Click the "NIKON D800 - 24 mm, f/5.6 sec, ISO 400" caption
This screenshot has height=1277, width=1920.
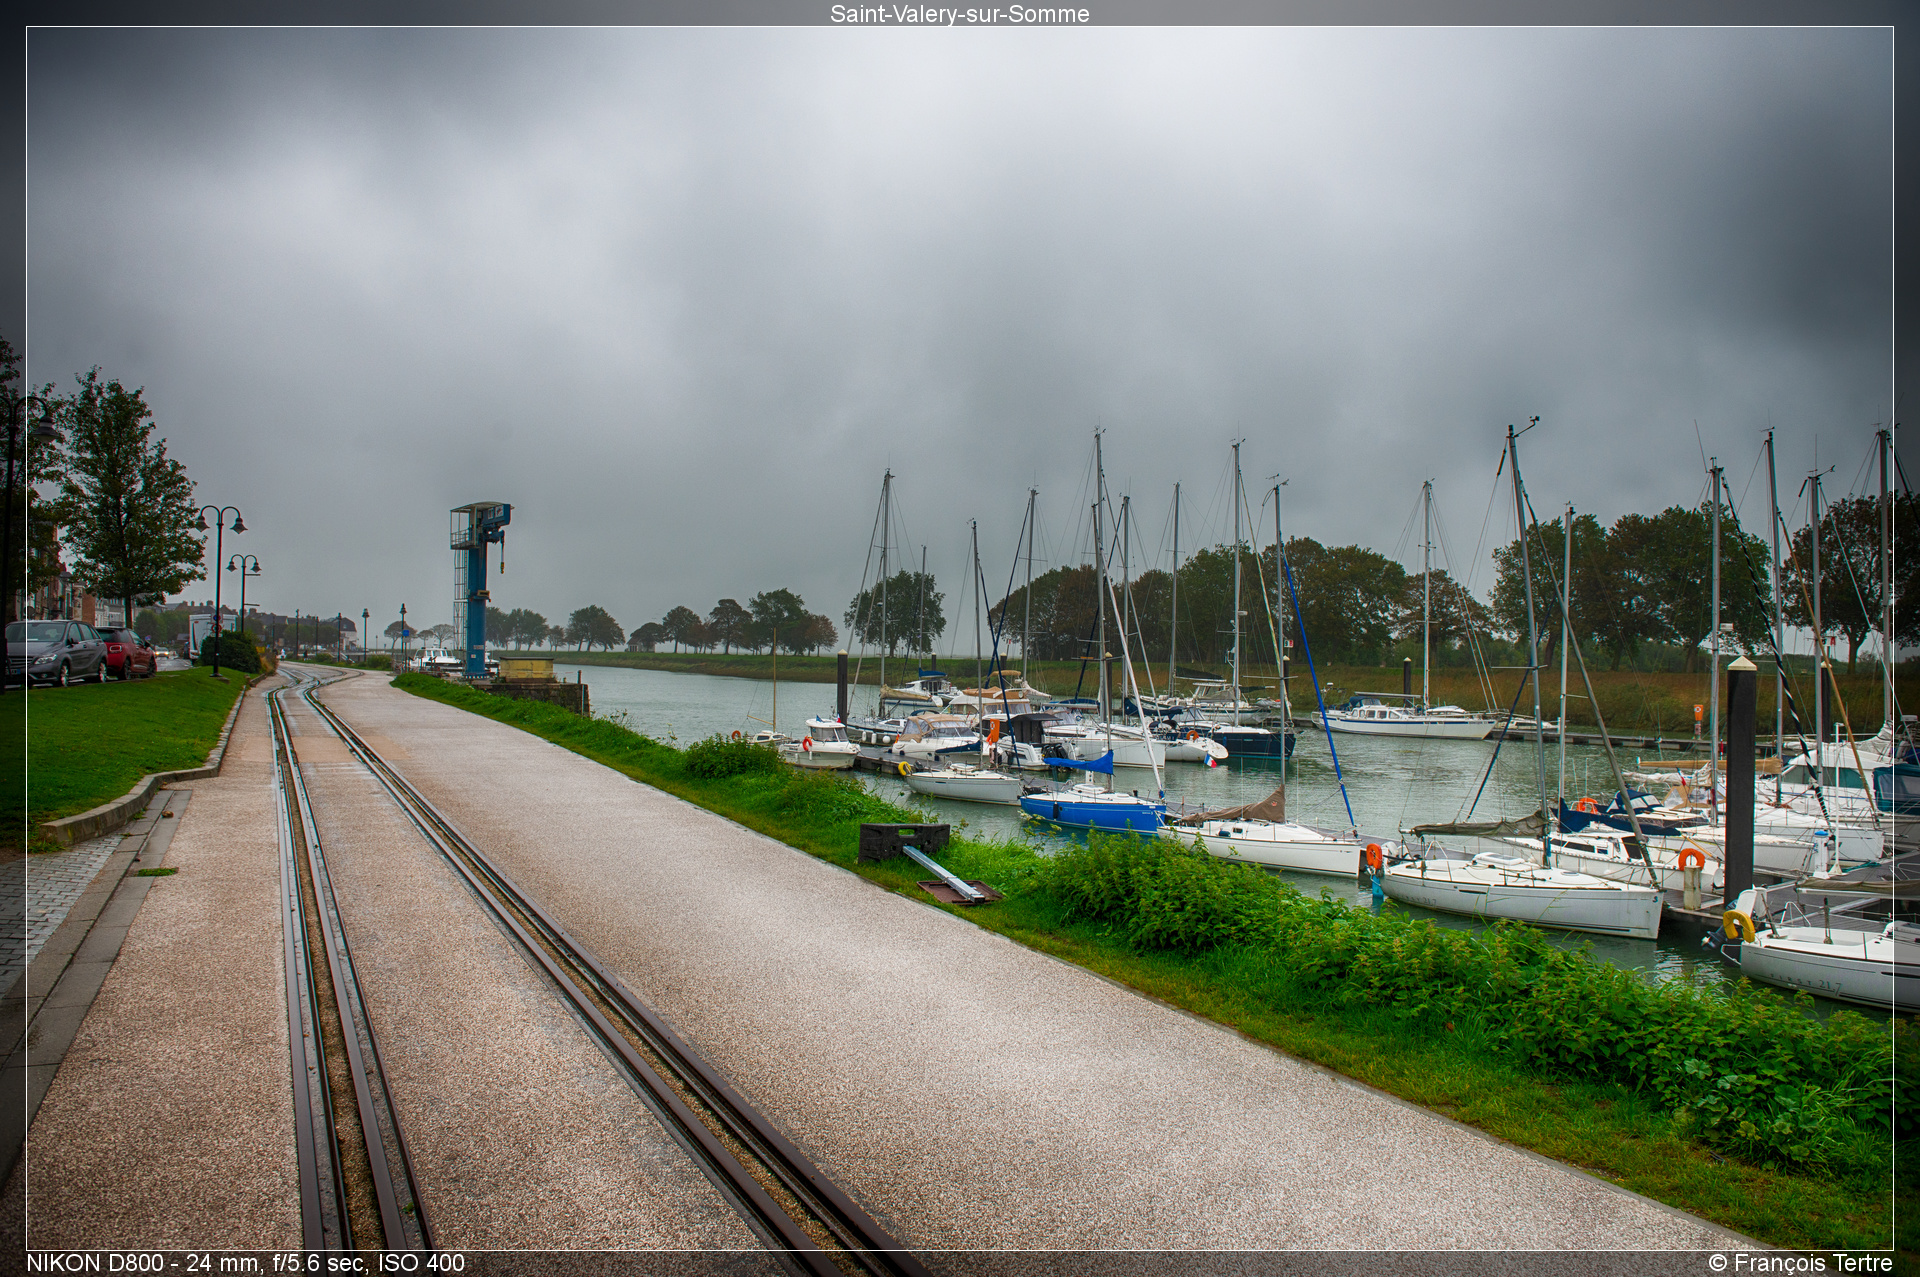(245, 1263)
